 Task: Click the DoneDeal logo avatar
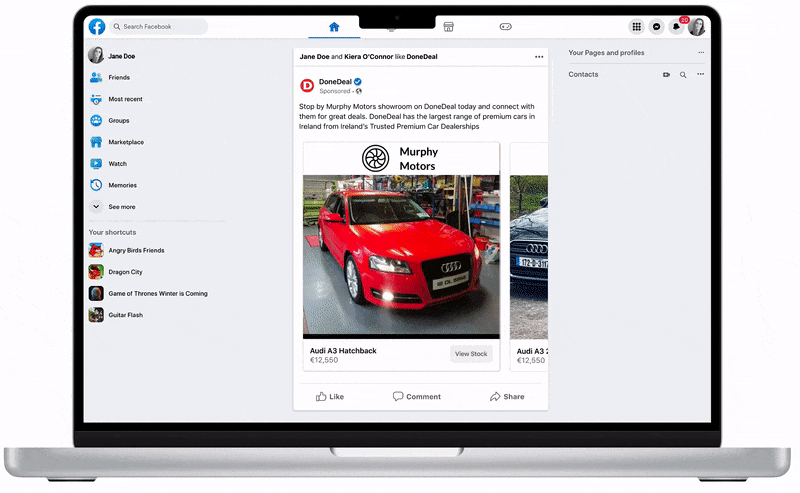(307, 86)
